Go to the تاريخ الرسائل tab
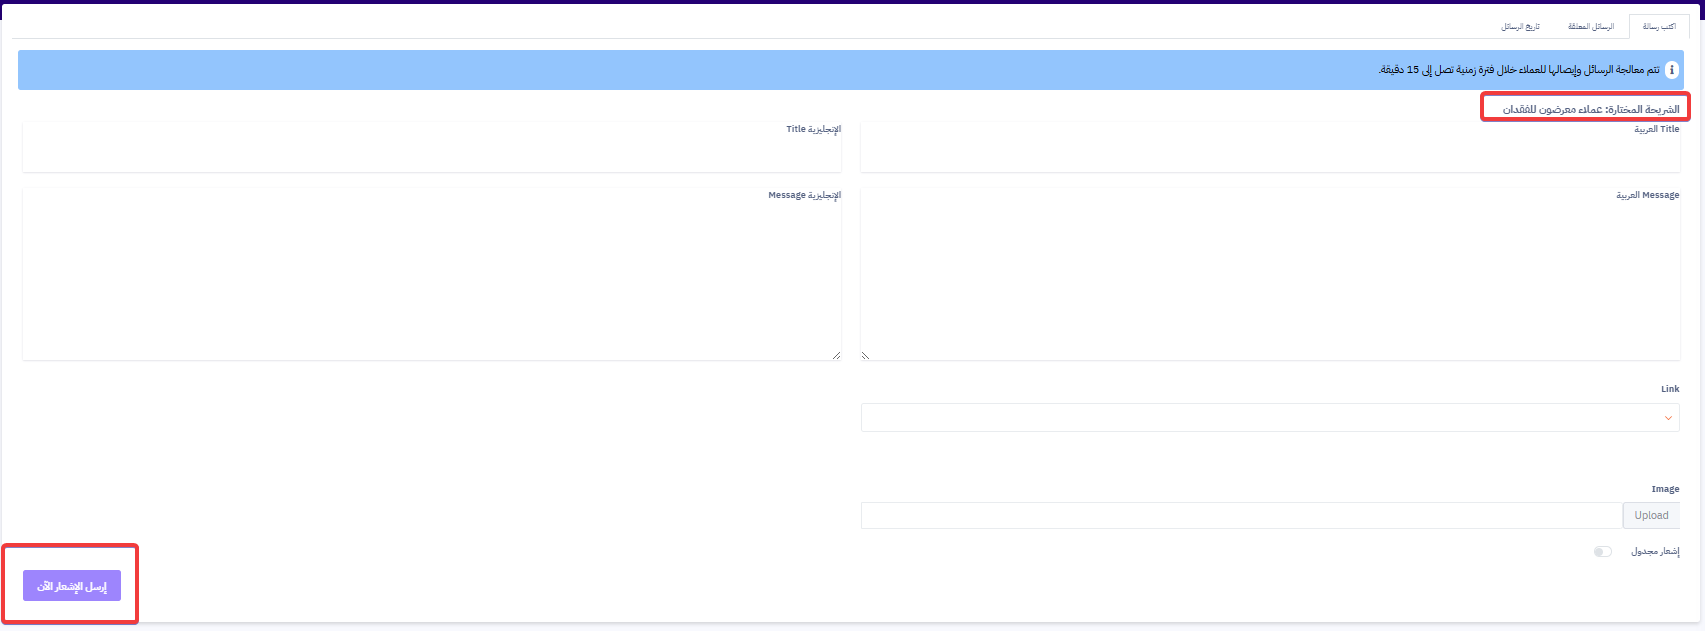Viewport: 1705px width, 631px height. tap(1520, 27)
